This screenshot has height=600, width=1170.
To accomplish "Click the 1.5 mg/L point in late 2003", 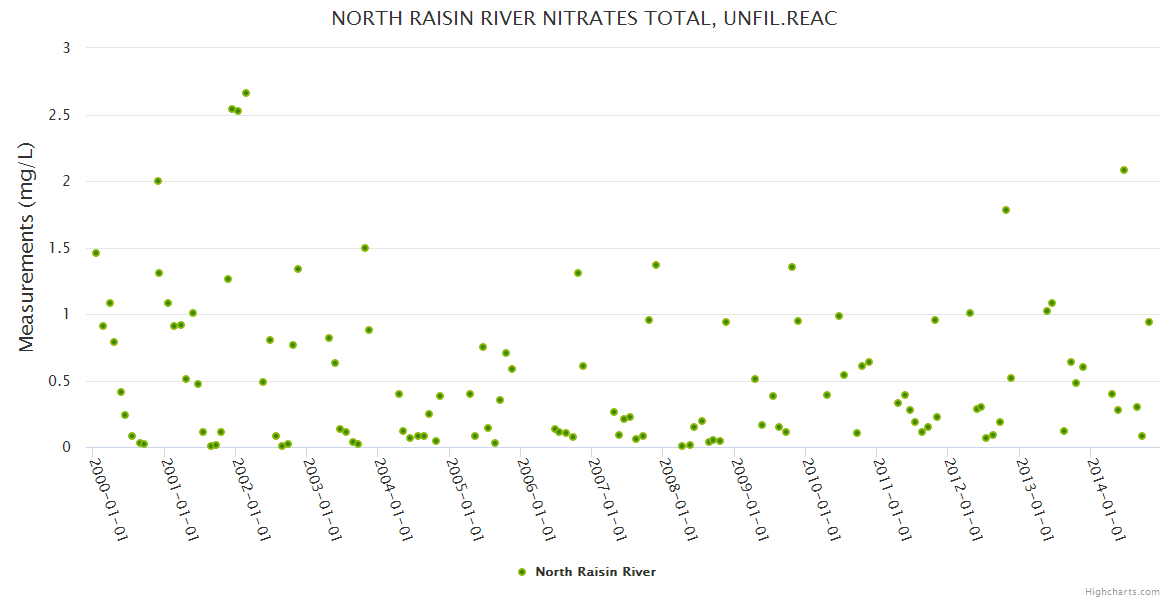I will 365,248.
